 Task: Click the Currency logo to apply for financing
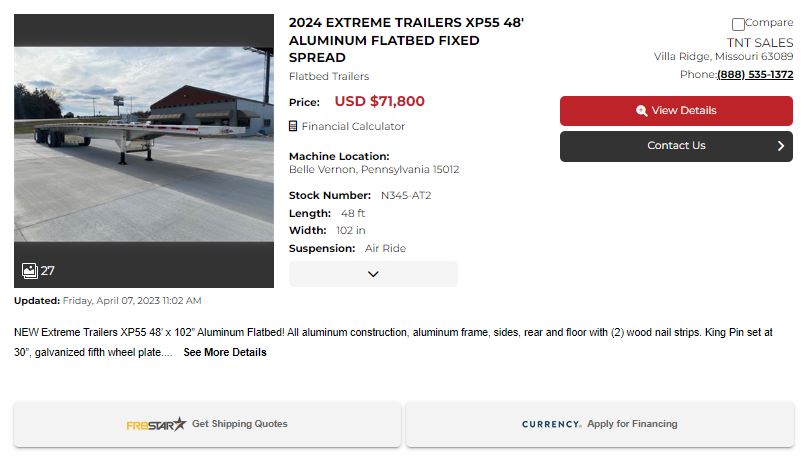[551, 424]
